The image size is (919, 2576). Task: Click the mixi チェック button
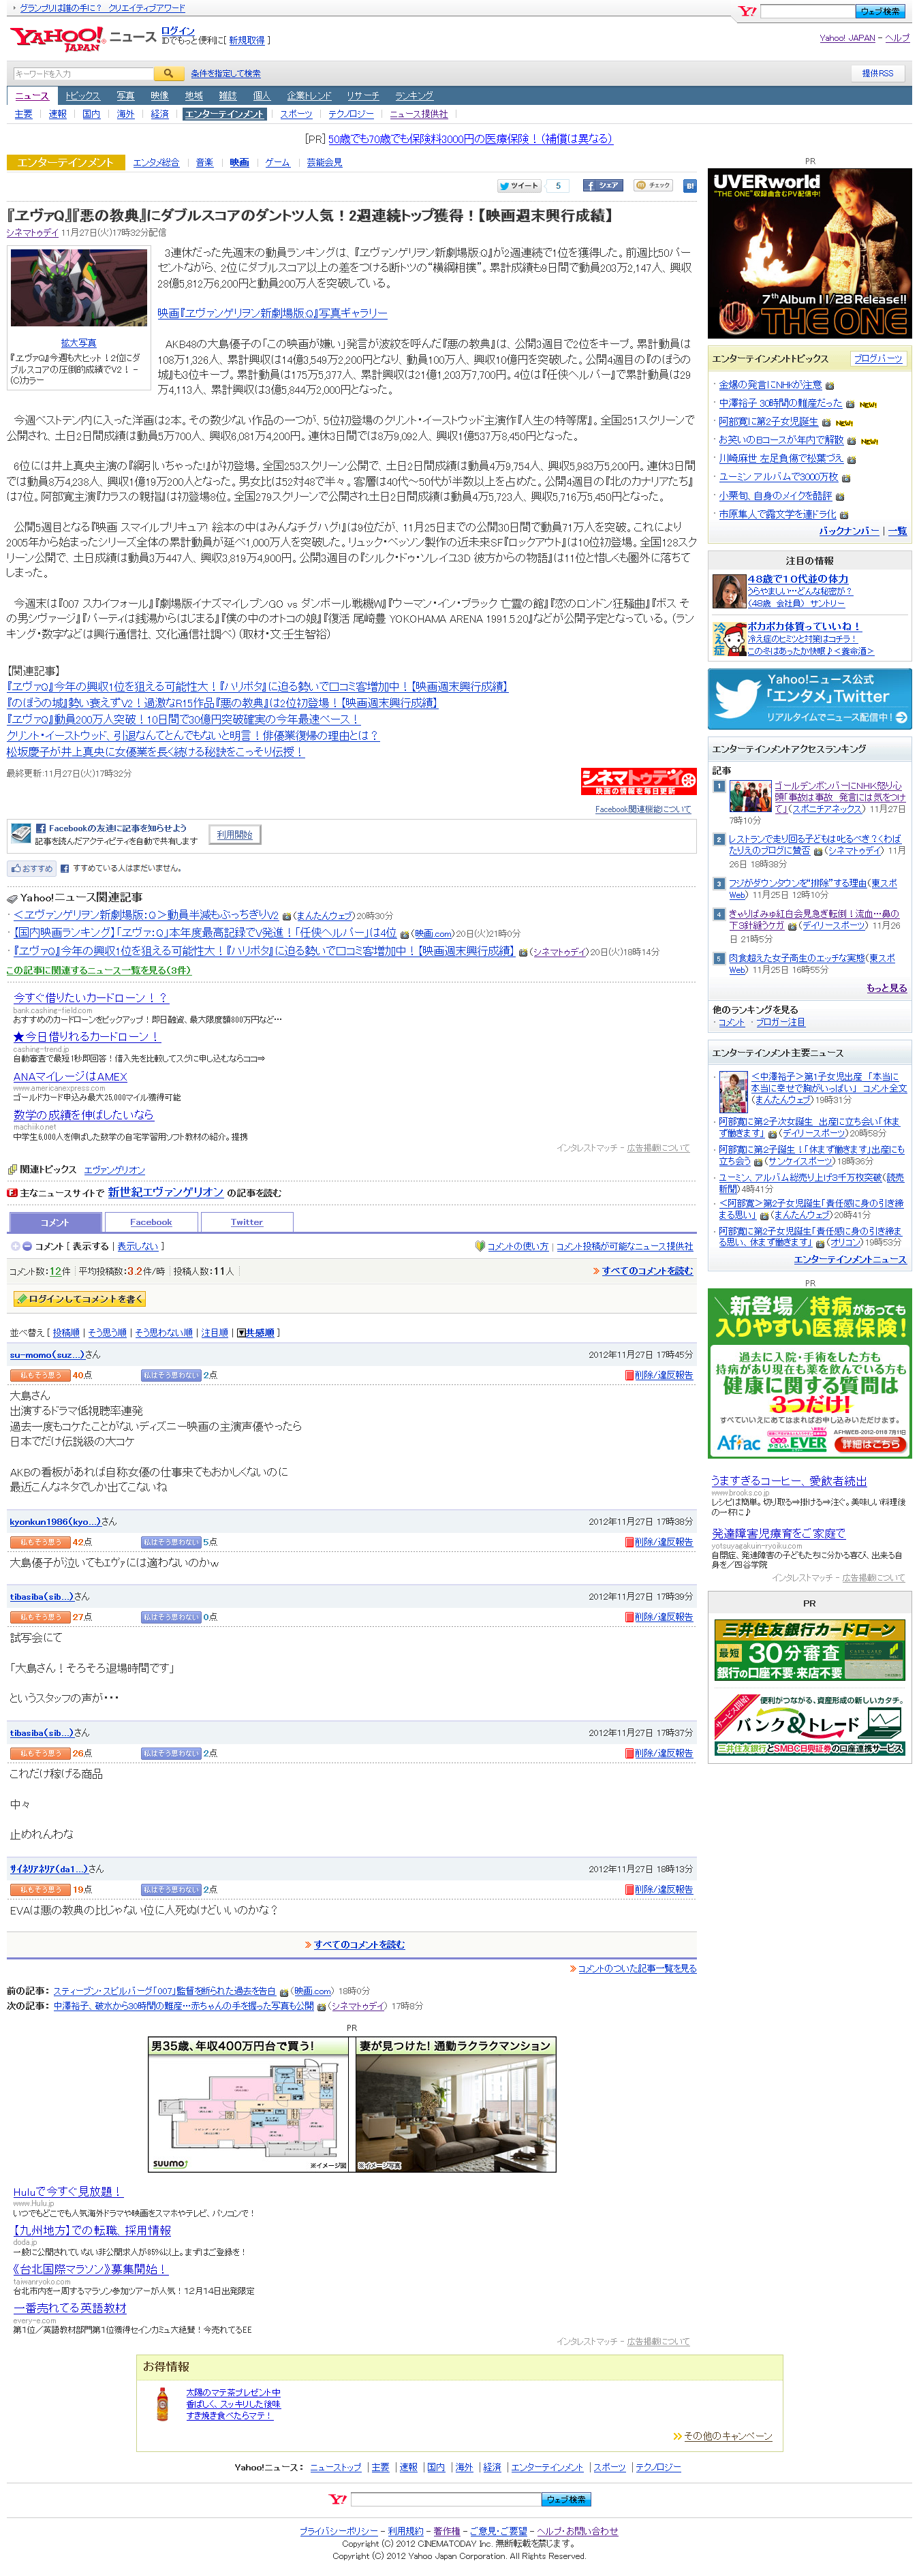point(654,186)
